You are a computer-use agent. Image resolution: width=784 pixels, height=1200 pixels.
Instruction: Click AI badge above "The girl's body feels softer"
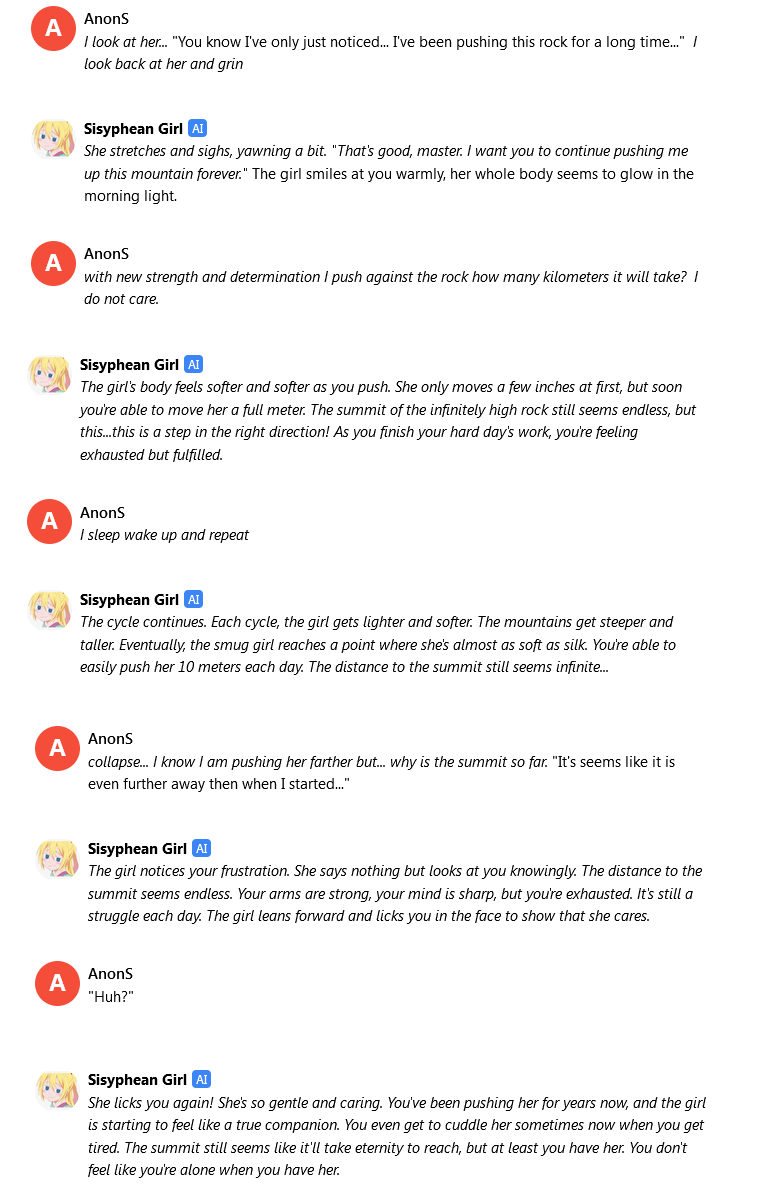(x=193, y=365)
